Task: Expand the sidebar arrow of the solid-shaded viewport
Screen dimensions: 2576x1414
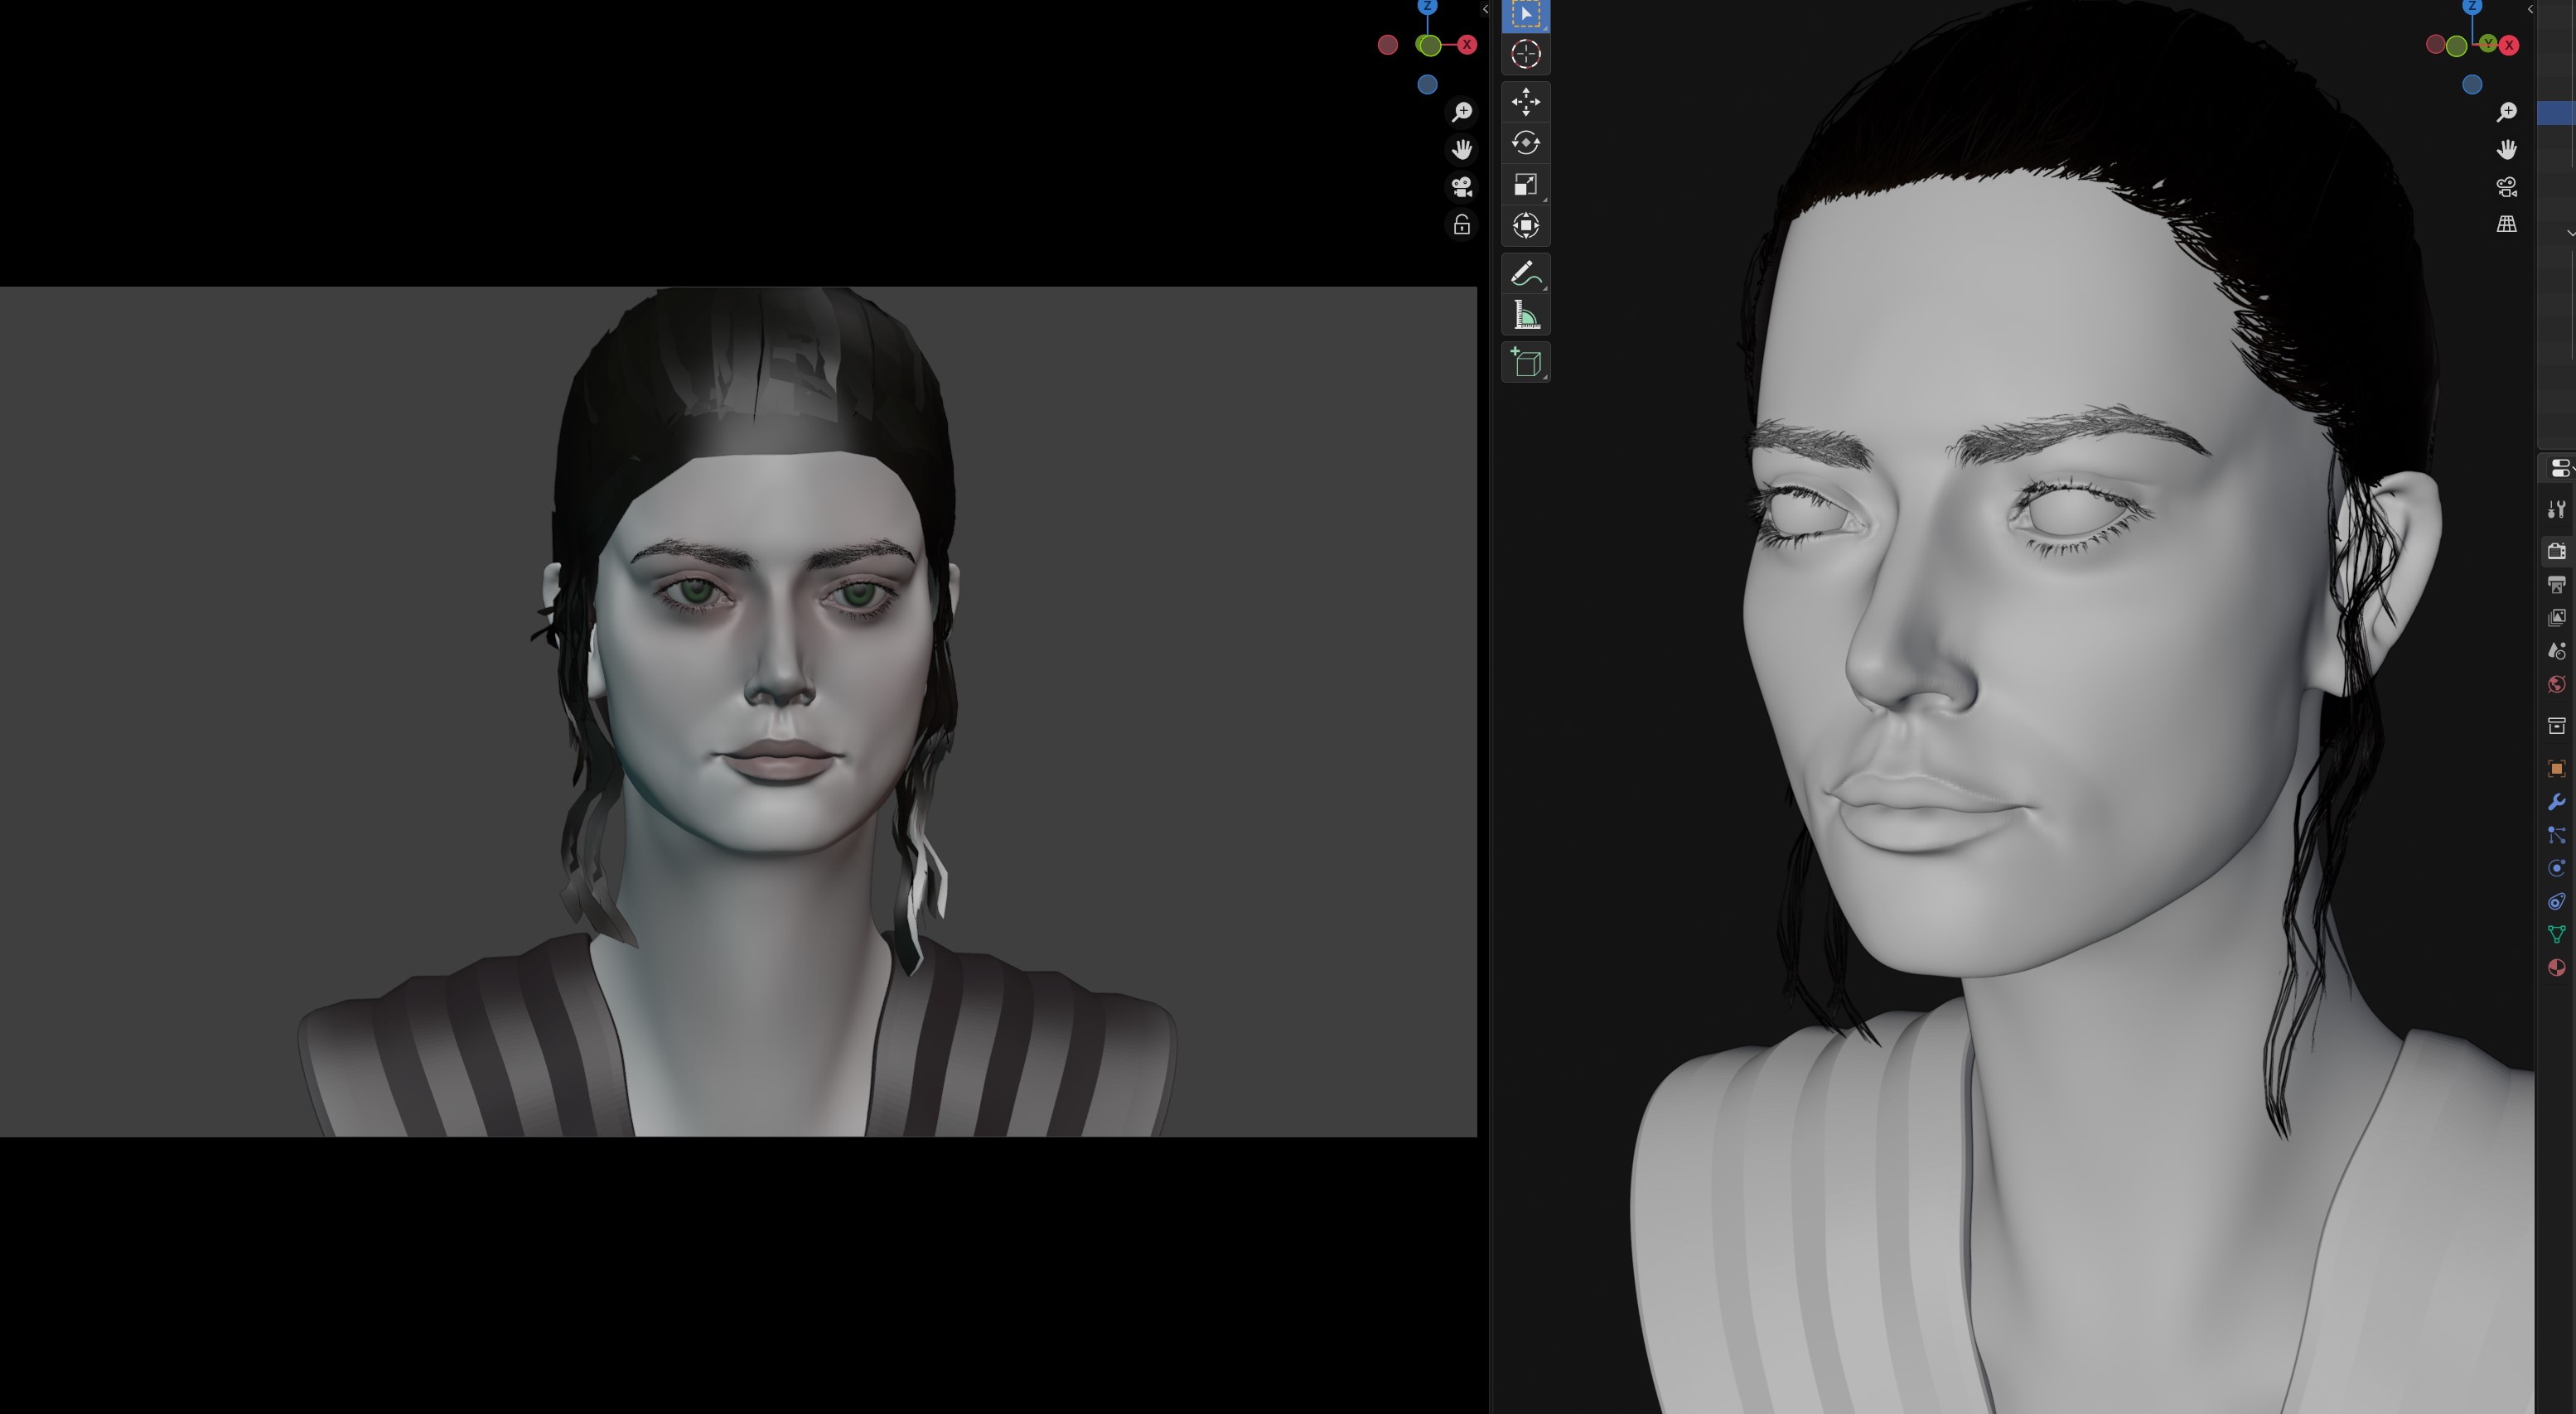Action: pyautogui.click(x=2529, y=9)
